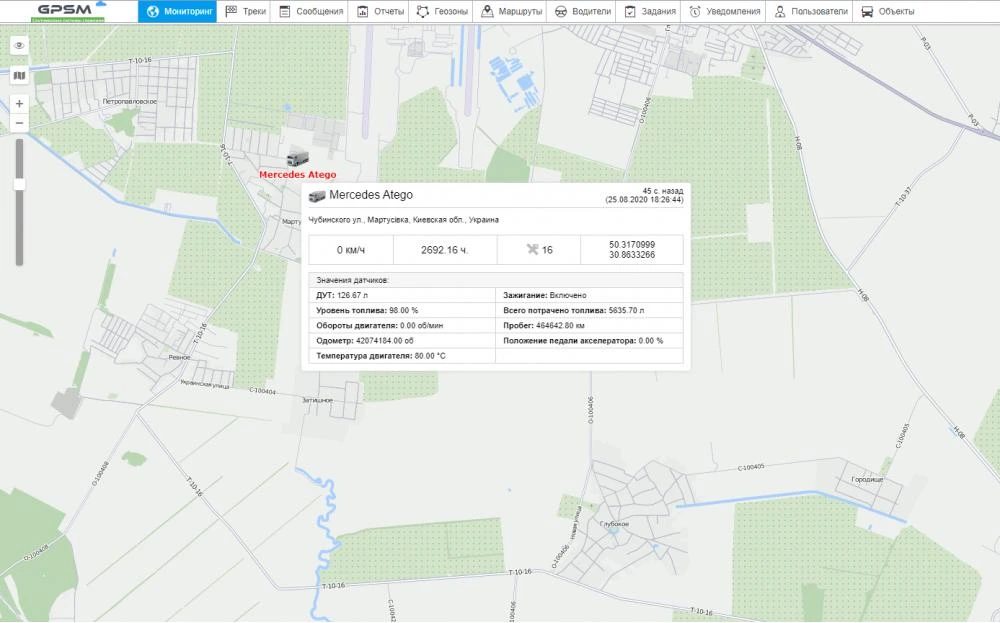Screen dimensions: 1000x623
Task: Open Уведомления using the bell icon
Action: [698, 12]
